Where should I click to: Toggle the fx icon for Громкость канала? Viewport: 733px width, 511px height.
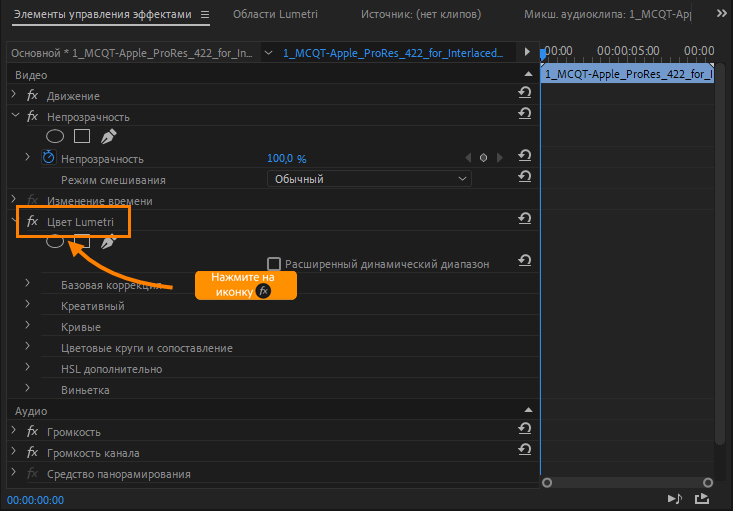pyautogui.click(x=32, y=452)
